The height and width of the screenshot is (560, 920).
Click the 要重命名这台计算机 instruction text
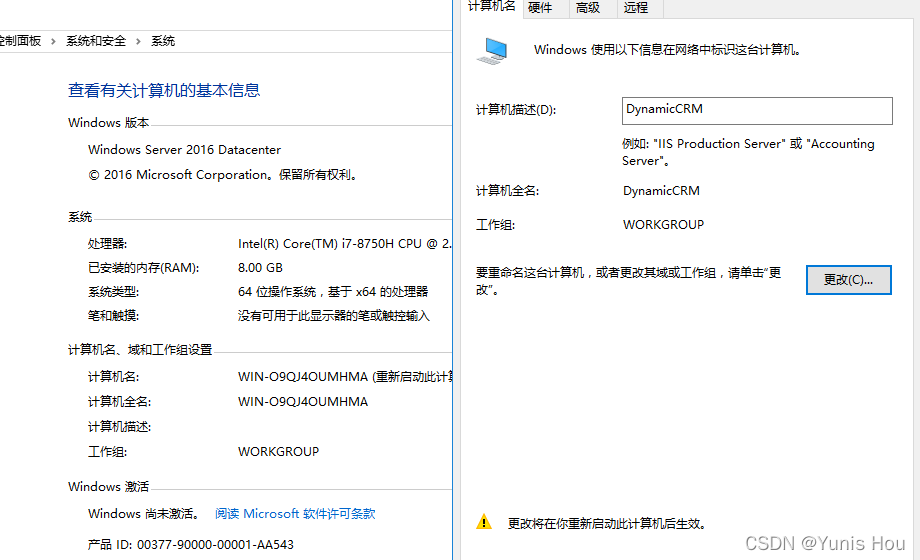click(628, 281)
